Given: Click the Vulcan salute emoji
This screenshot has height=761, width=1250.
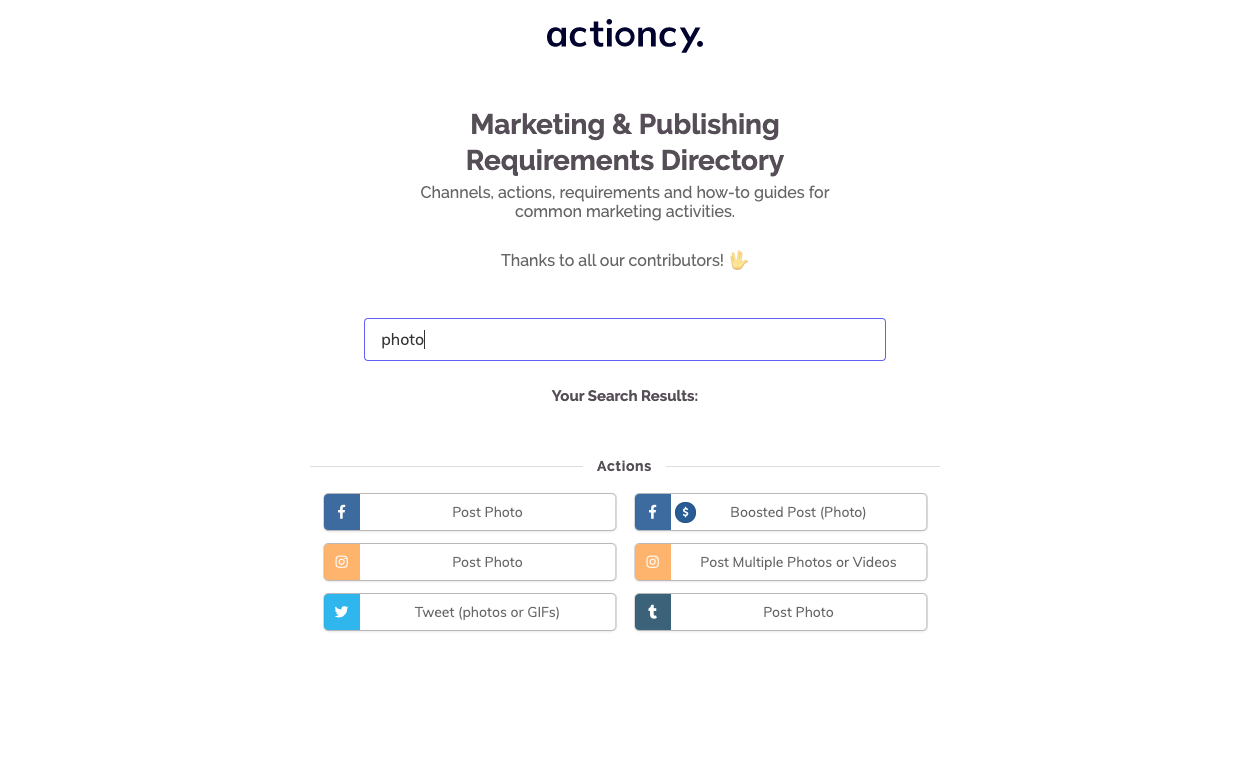Looking at the screenshot, I should coord(739,260).
